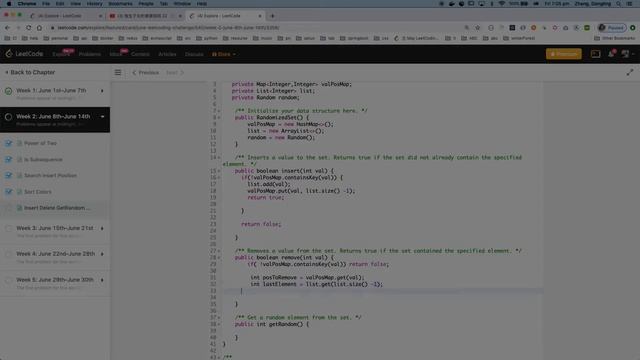Screen dimensions: 640x360
Task: Open the Store dropdown in LeetCode navbar
Action: pyautogui.click(x=224, y=54)
